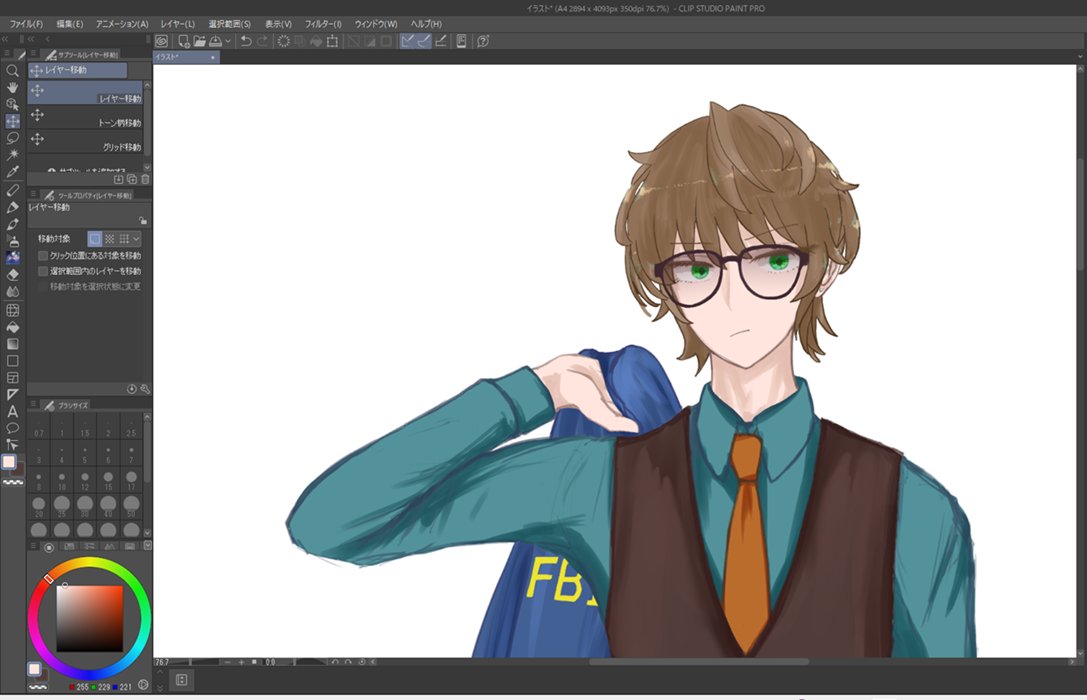This screenshot has width=1087, height=700.
Task: Set move target to tone pattern mode
Action: coord(110,239)
